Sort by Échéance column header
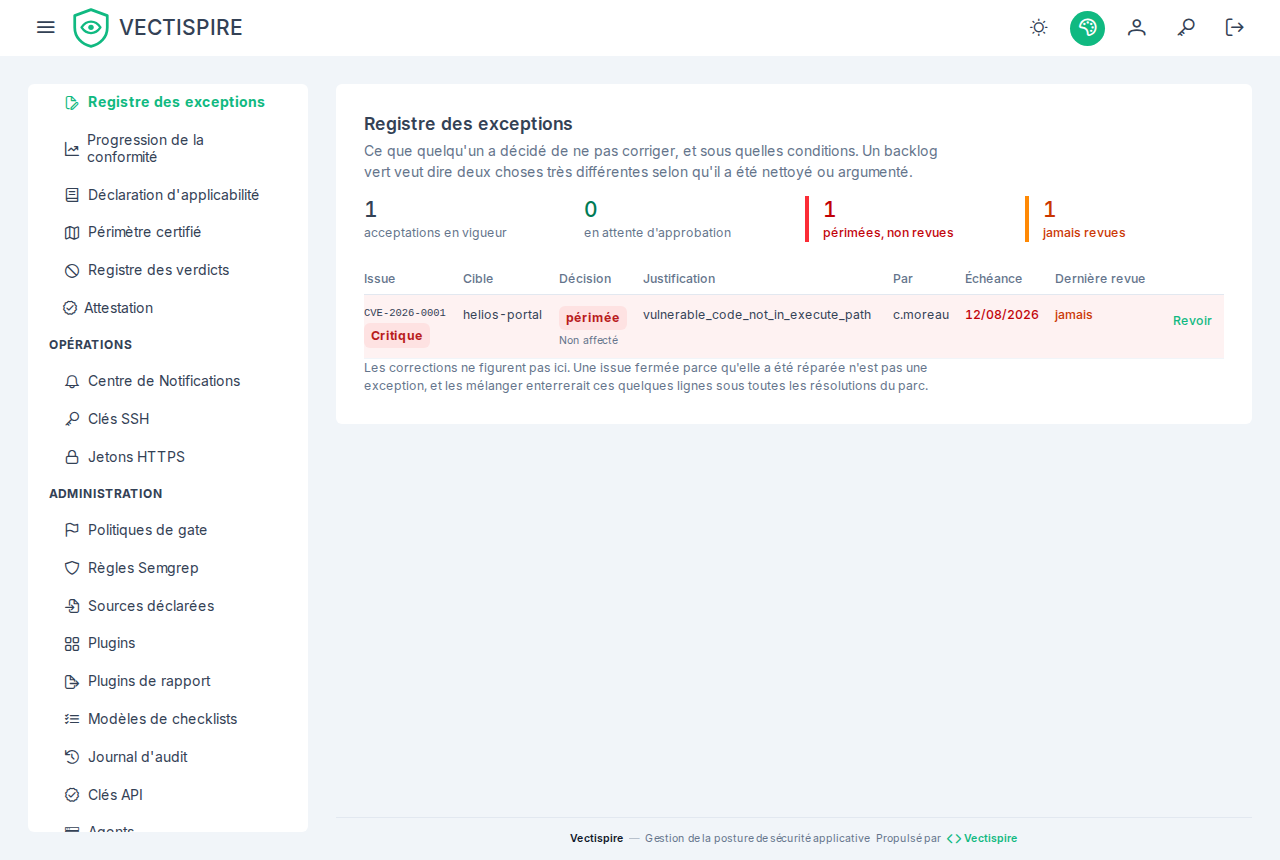The width and height of the screenshot is (1280, 860). pos(993,279)
